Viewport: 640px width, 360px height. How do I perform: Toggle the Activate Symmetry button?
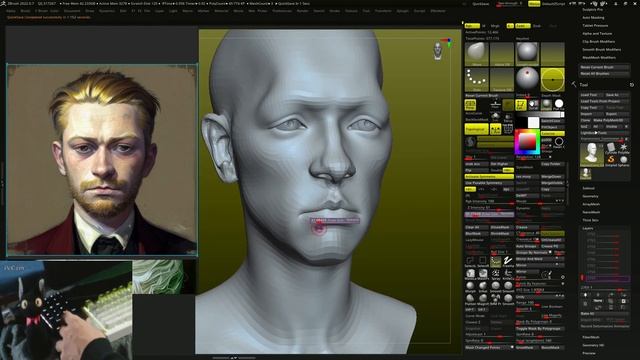click(x=489, y=176)
